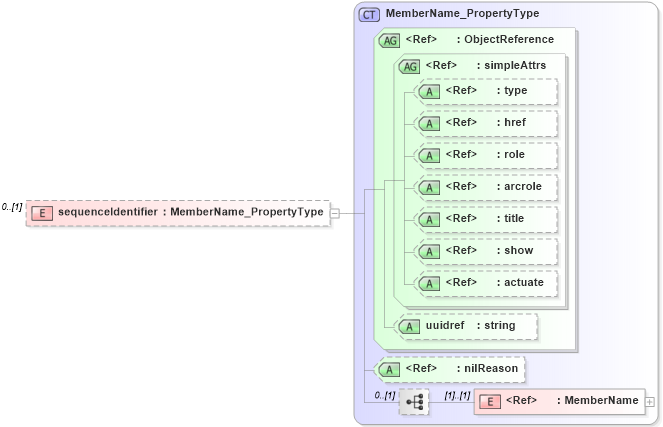
Task: Click the 0..[1] cardinality beside sequence compositor
Action: point(384,395)
